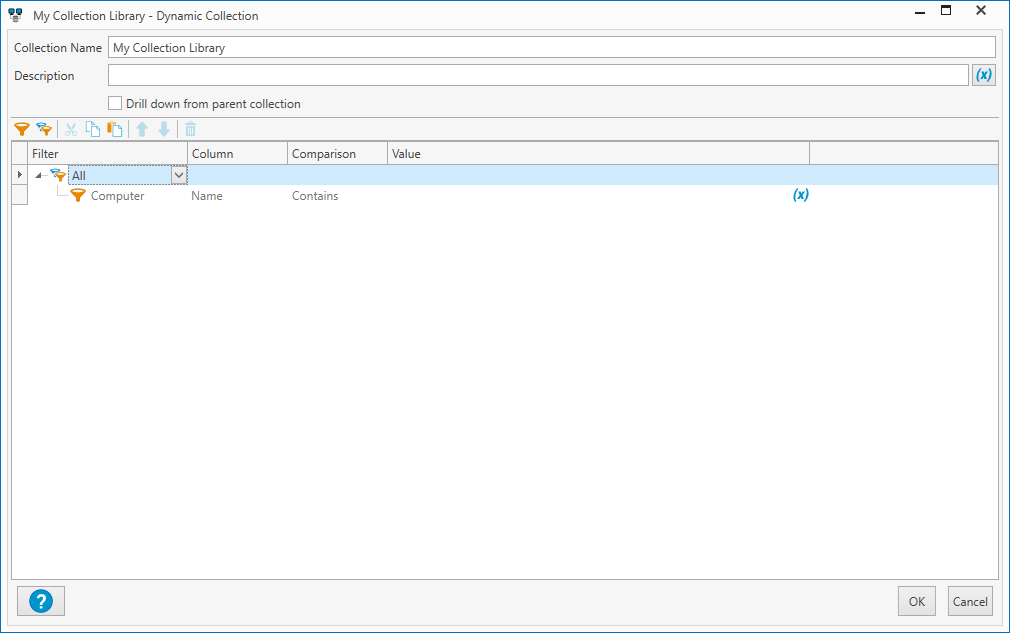Copy the filter row using the copy icon
Viewport: 1010px width, 633px height.
[92, 129]
